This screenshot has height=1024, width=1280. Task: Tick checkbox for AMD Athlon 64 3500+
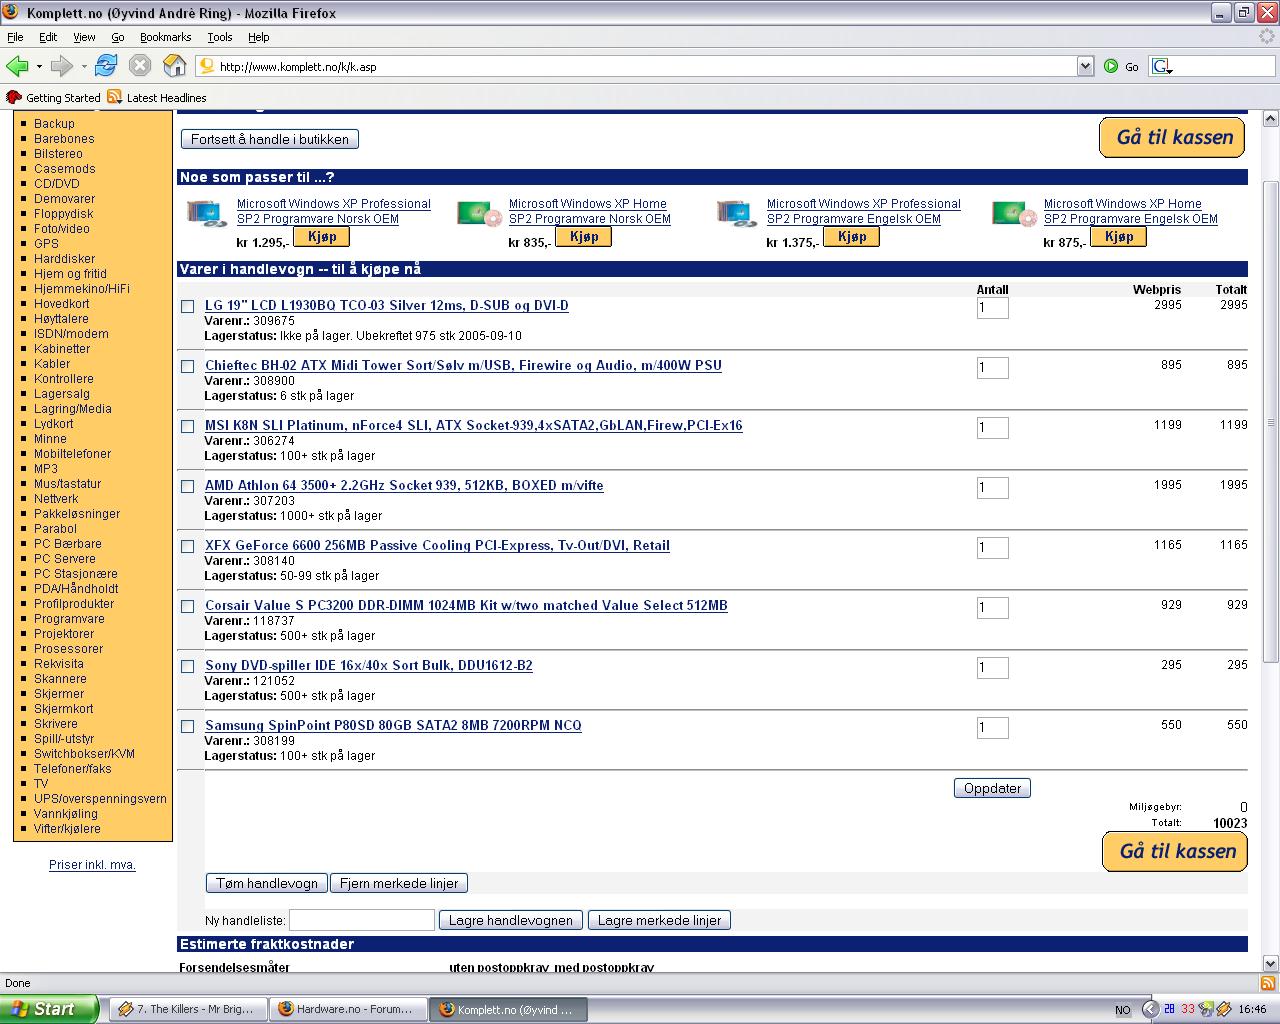pos(187,486)
